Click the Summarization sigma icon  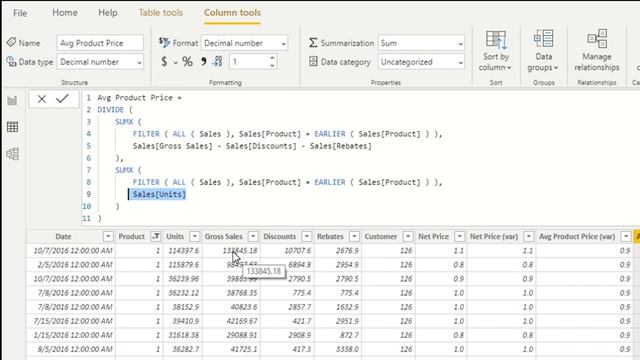pos(313,43)
